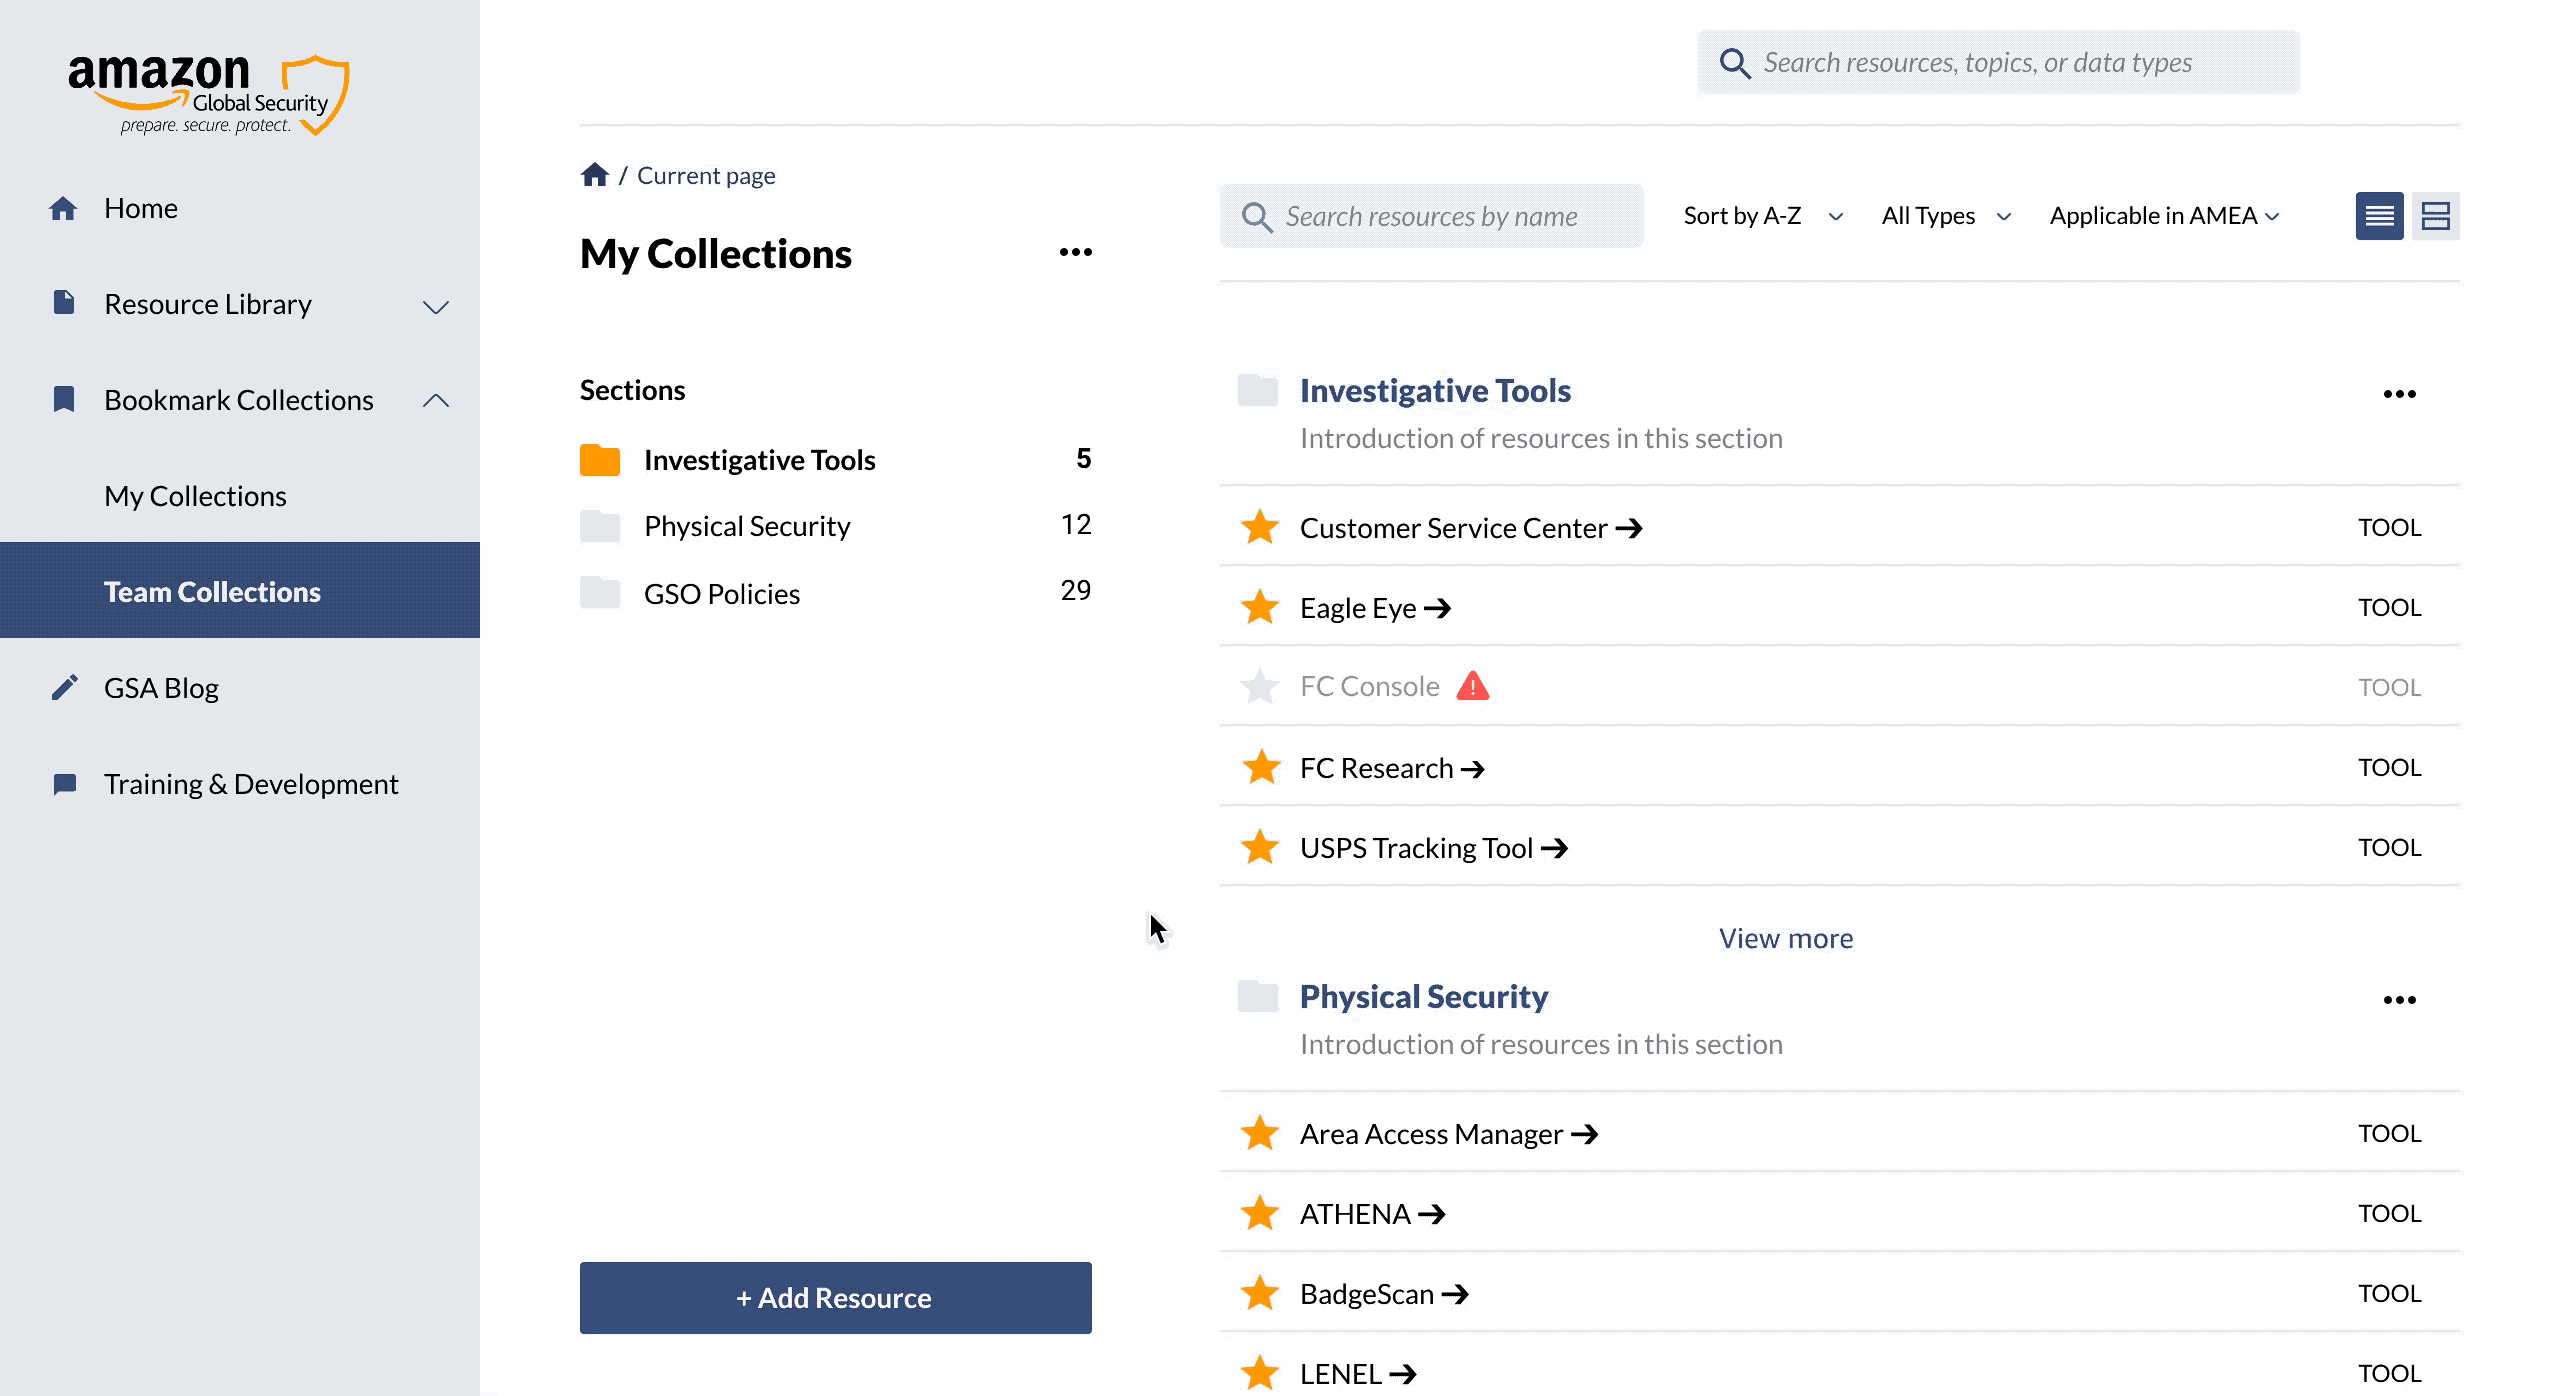The height and width of the screenshot is (1396, 2560).
Task: Open the Applicable in AMEA dropdown
Action: [2164, 216]
